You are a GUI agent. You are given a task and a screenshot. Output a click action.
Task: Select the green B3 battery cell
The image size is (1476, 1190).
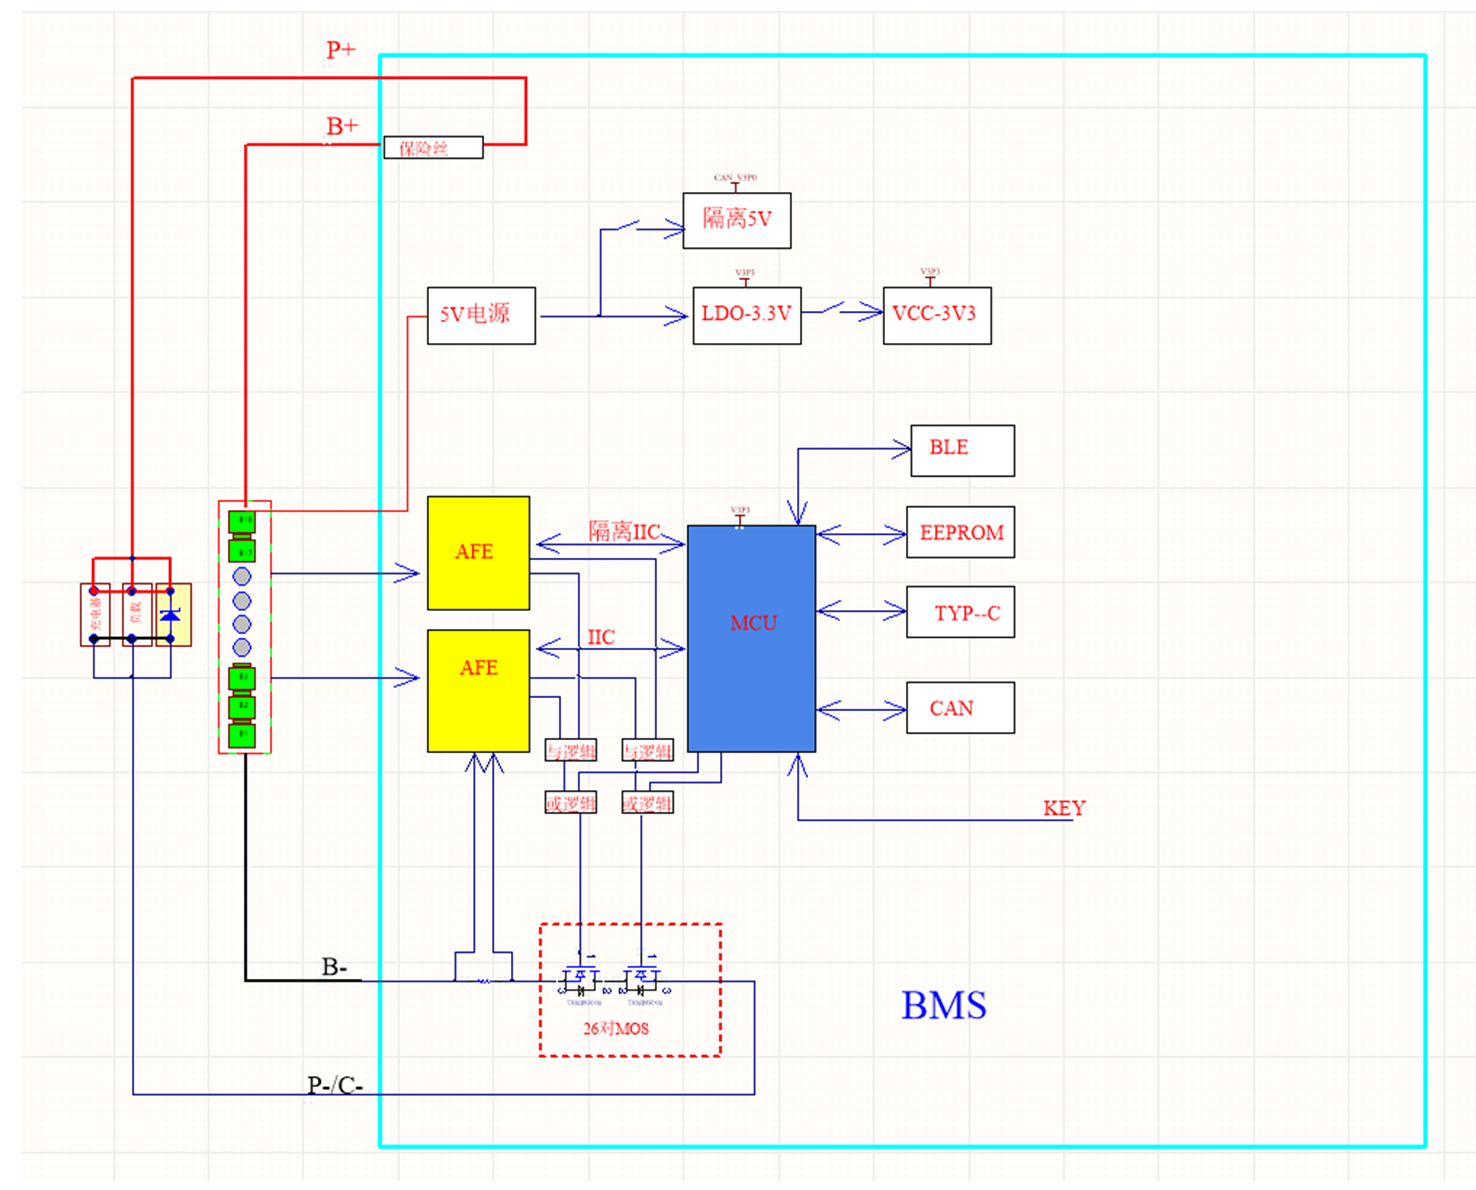[242, 678]
